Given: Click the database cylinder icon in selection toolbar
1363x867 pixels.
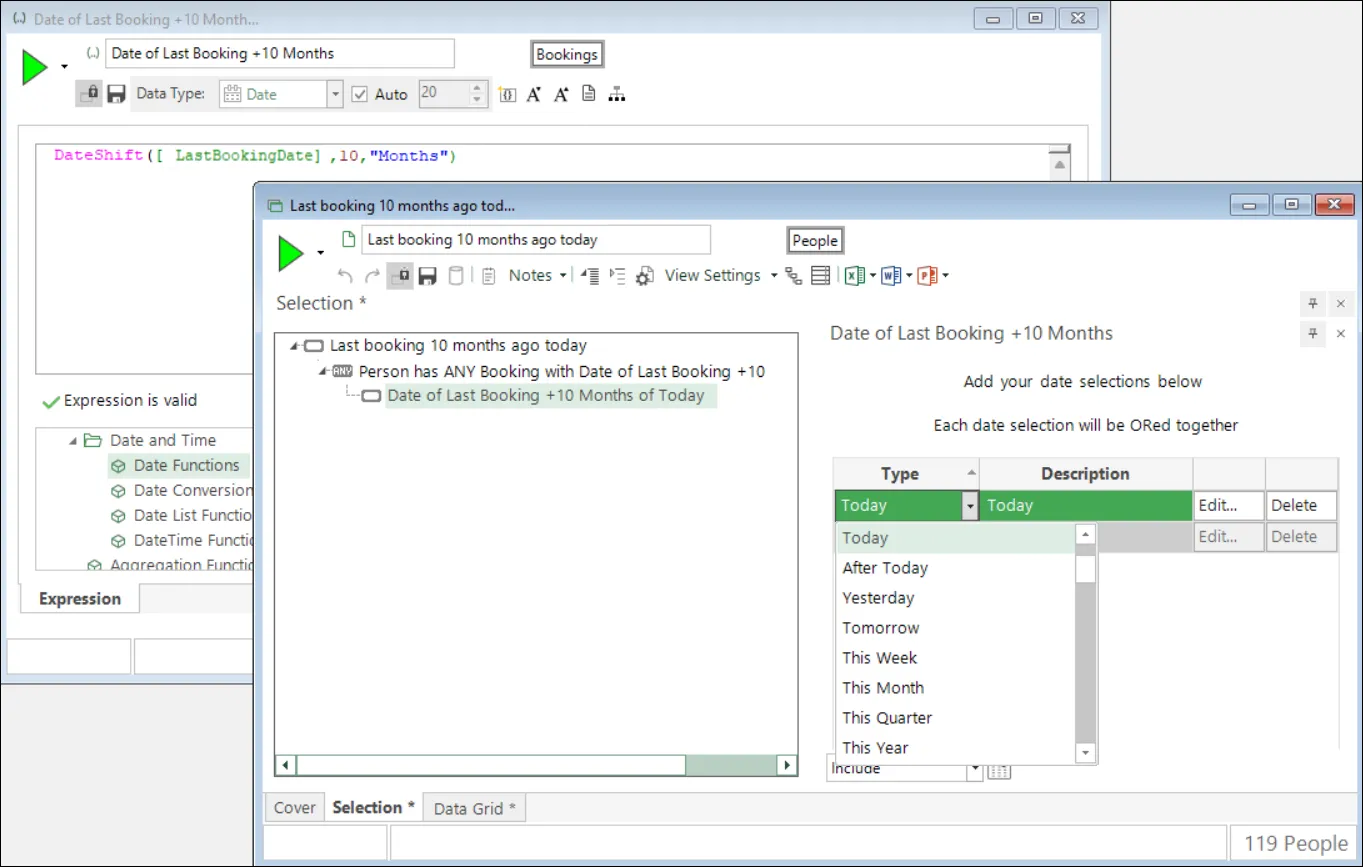Looking at the screenshot, I should pyautogui.click(x=455, y=276).
